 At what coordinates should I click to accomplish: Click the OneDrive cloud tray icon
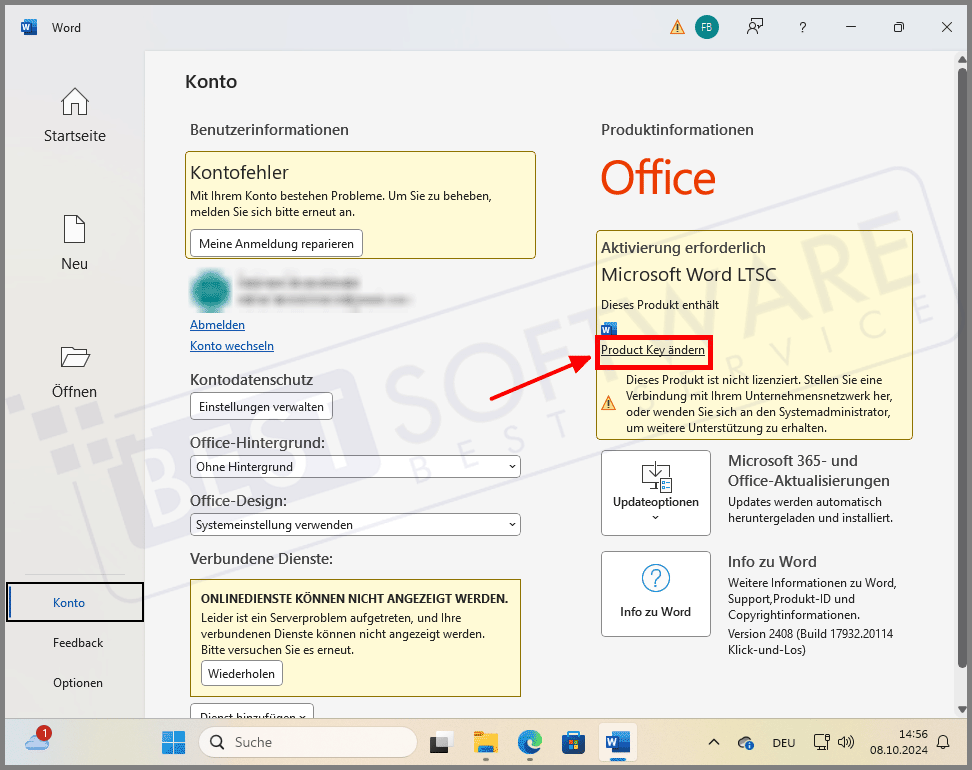coord(746,742)
